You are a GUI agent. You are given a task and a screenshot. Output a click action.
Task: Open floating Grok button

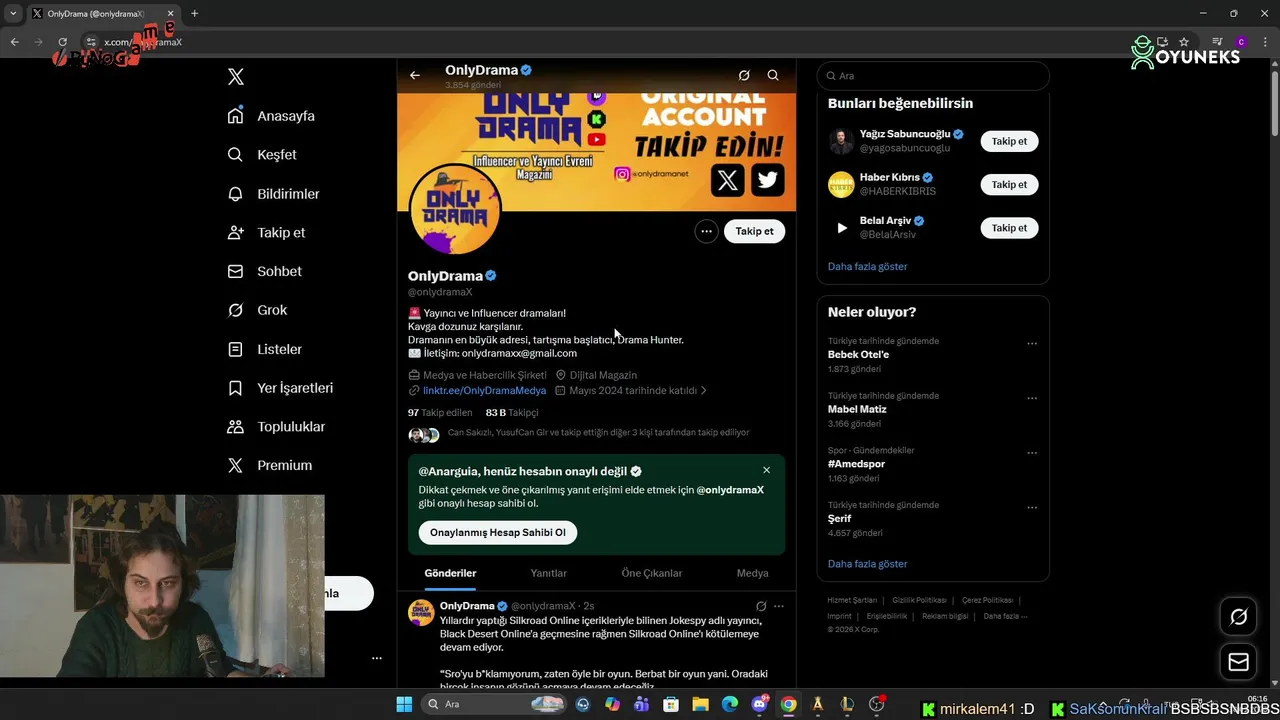tap(1239, 617)
